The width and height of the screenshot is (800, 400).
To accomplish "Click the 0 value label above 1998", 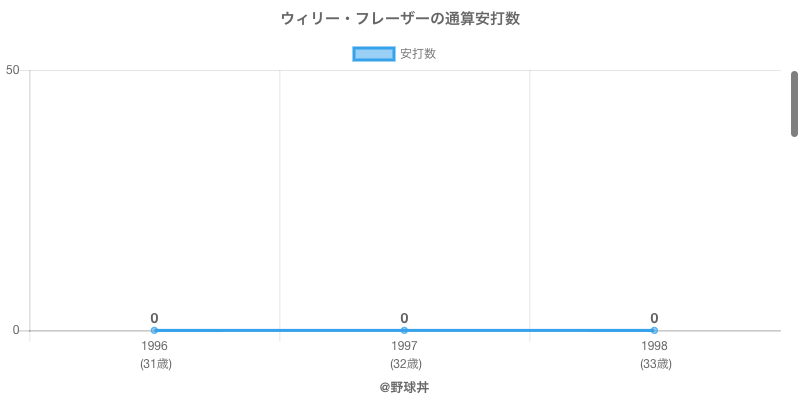I will click(x=654, y=318).
